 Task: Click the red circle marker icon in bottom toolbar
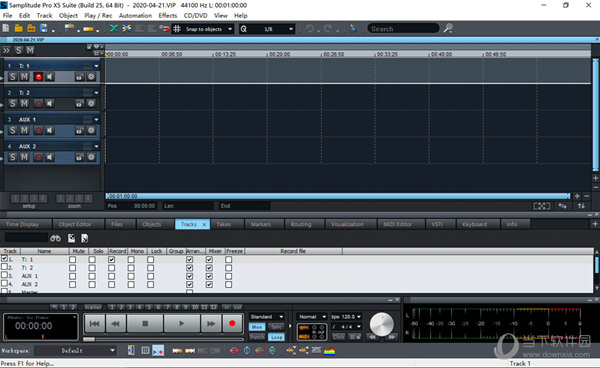click(234, 350)
